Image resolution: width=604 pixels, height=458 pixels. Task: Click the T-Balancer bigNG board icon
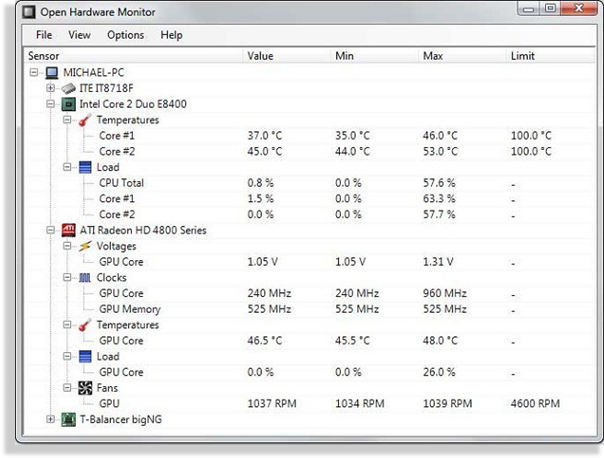(x=69, y=419)
